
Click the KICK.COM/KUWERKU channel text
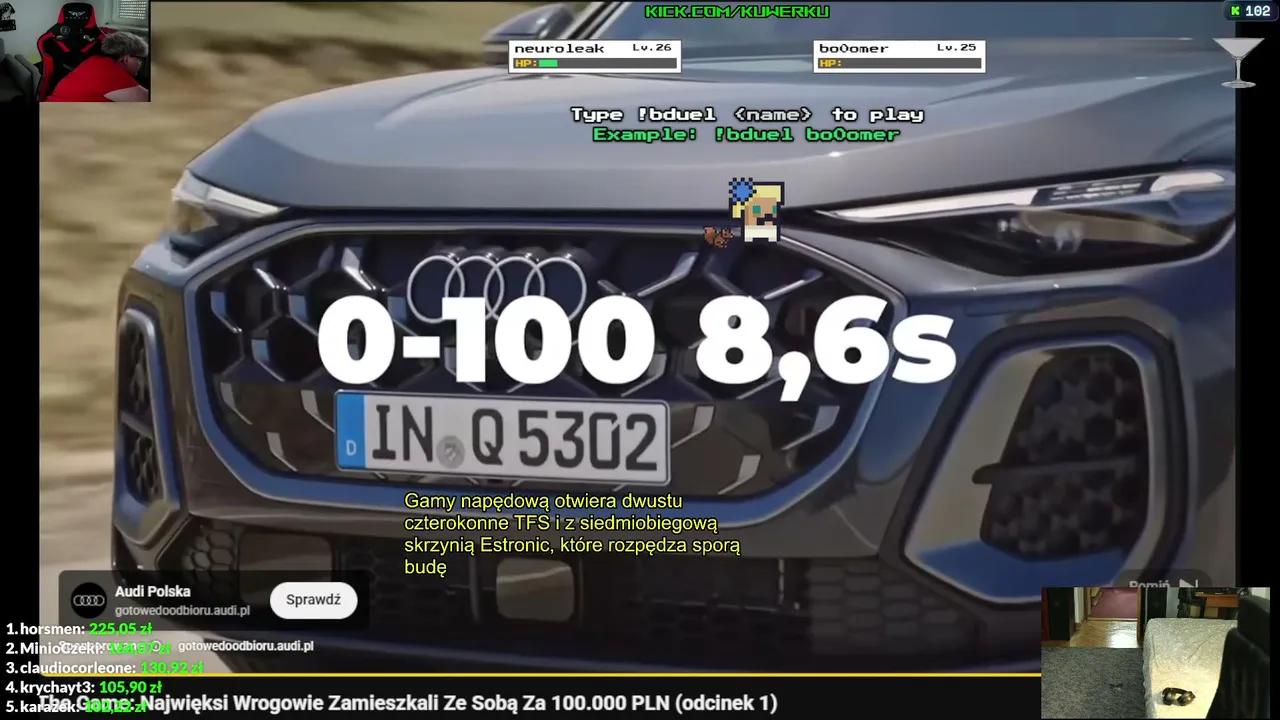737,12
